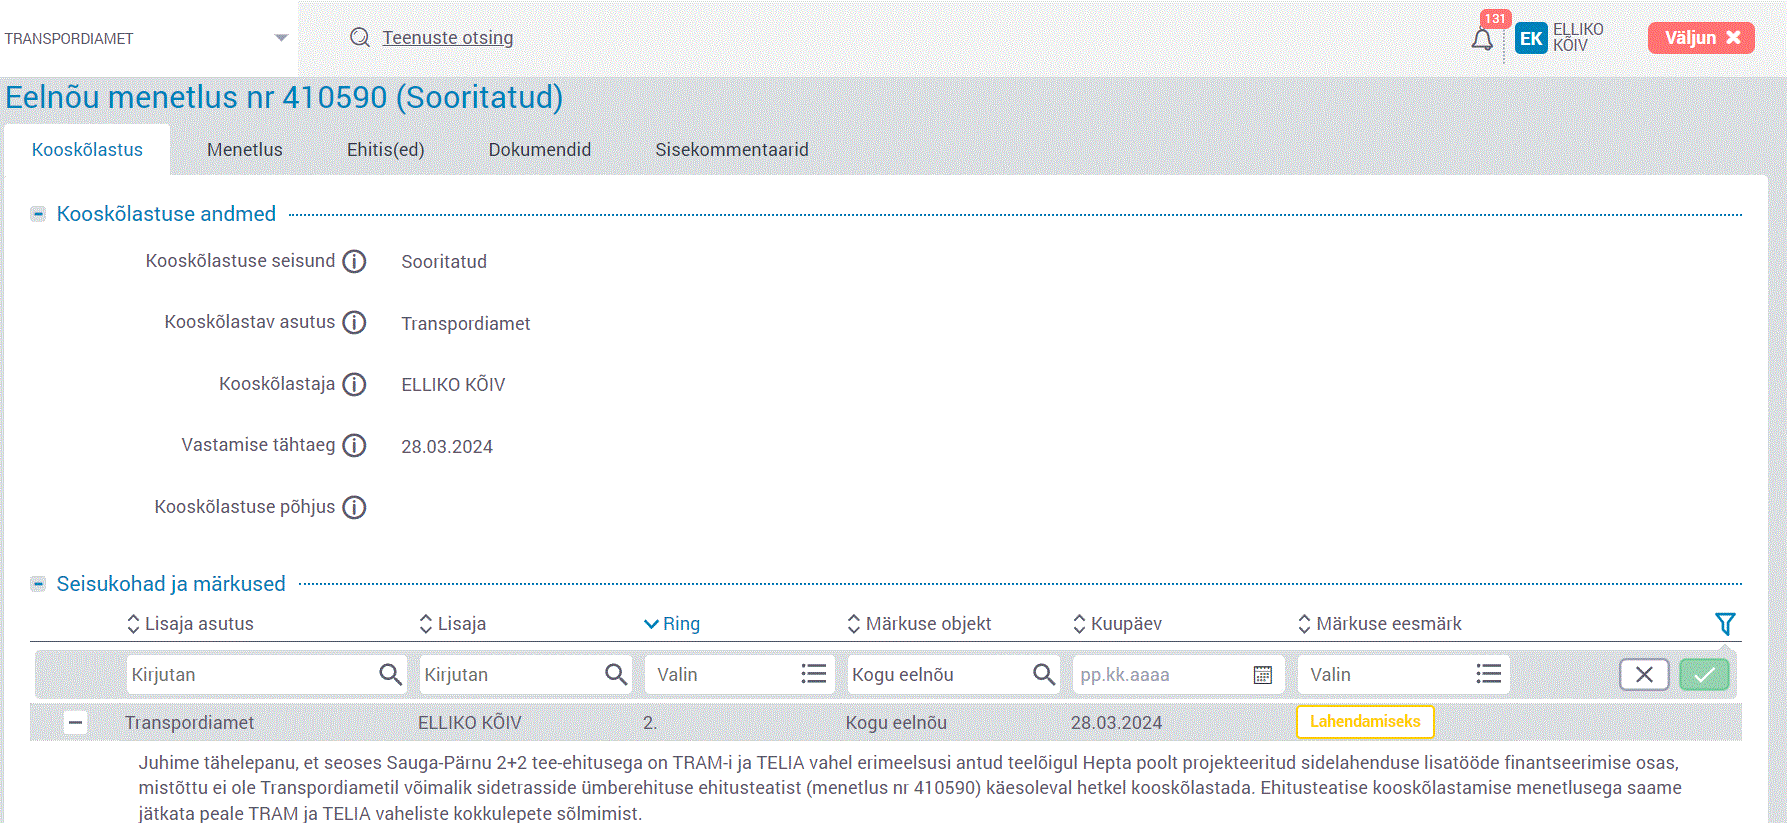Click search icon in Märkuse objekt filter
Image resolution: width=1787 pixels, height=823 pixels.
(1043, 674)
